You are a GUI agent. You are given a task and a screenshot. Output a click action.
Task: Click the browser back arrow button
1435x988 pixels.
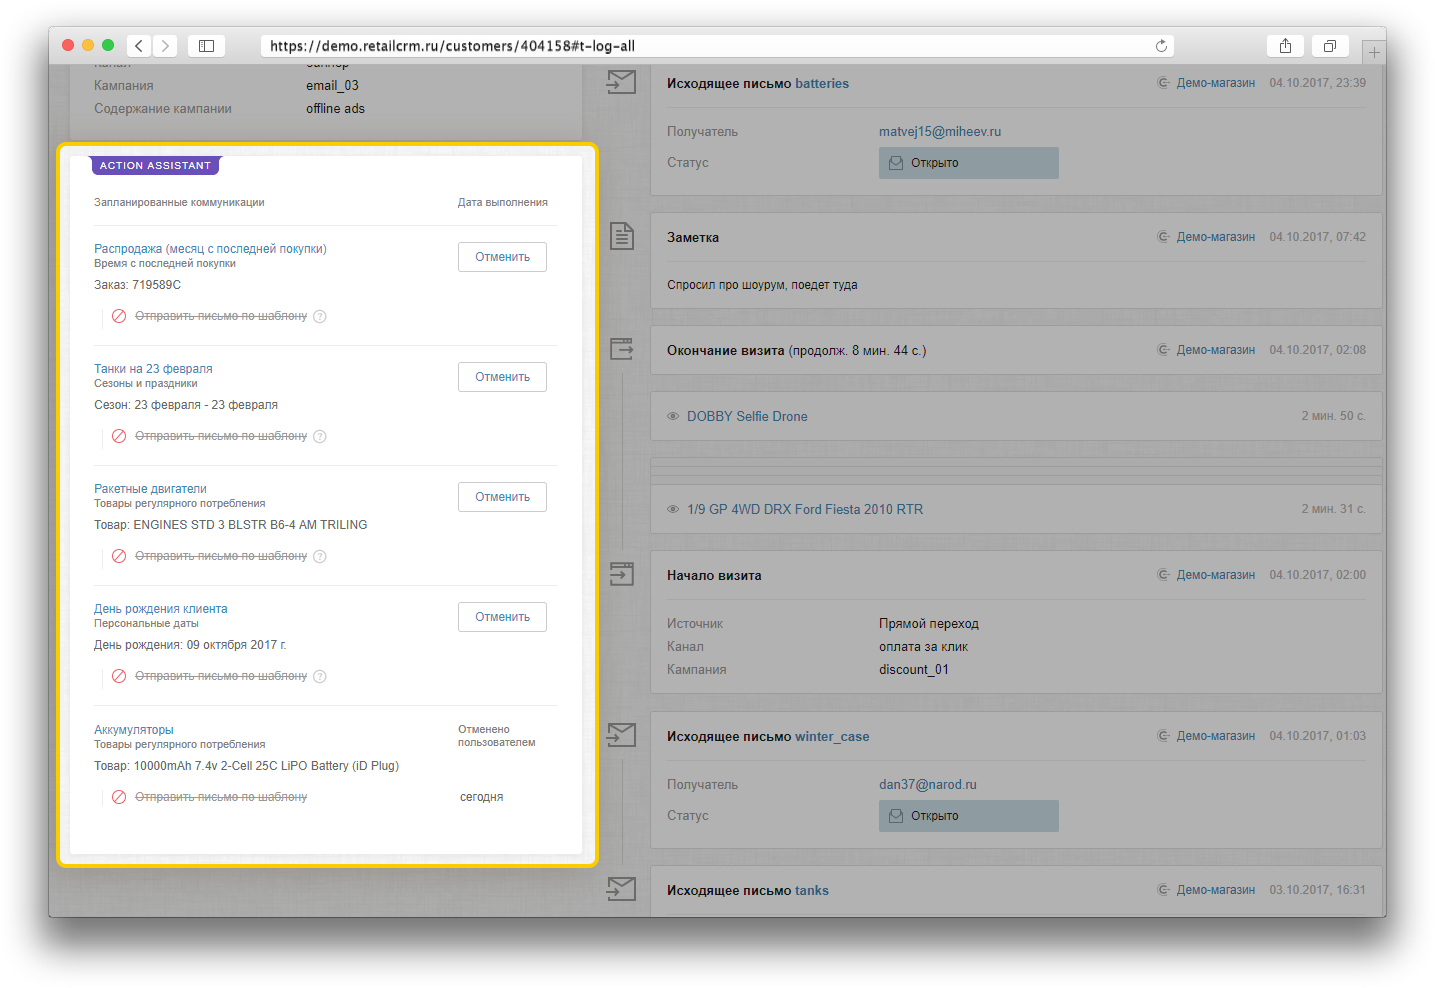point(139,46)
